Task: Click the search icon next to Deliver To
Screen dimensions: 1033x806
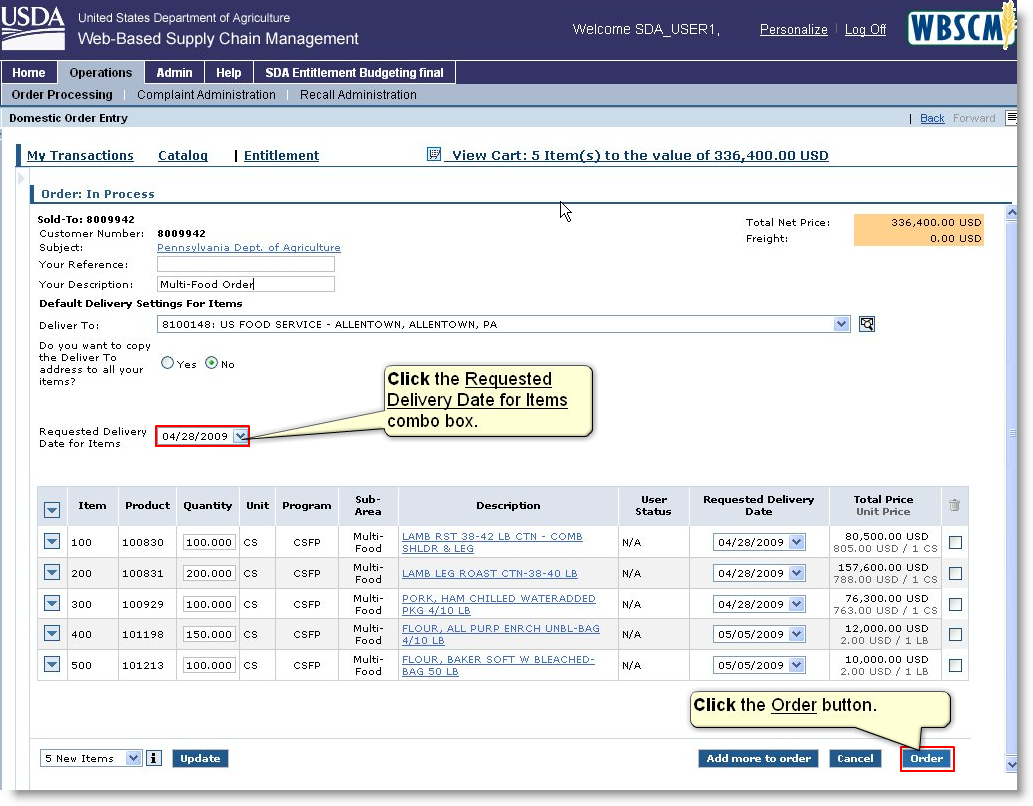Action: [x=867, y=324]
